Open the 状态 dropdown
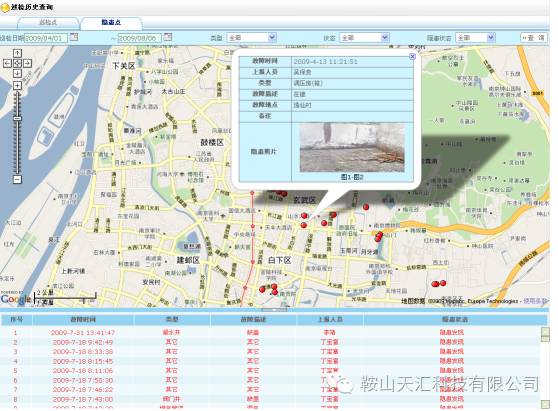Screen dimensions: 558x411 coord(364,37)
